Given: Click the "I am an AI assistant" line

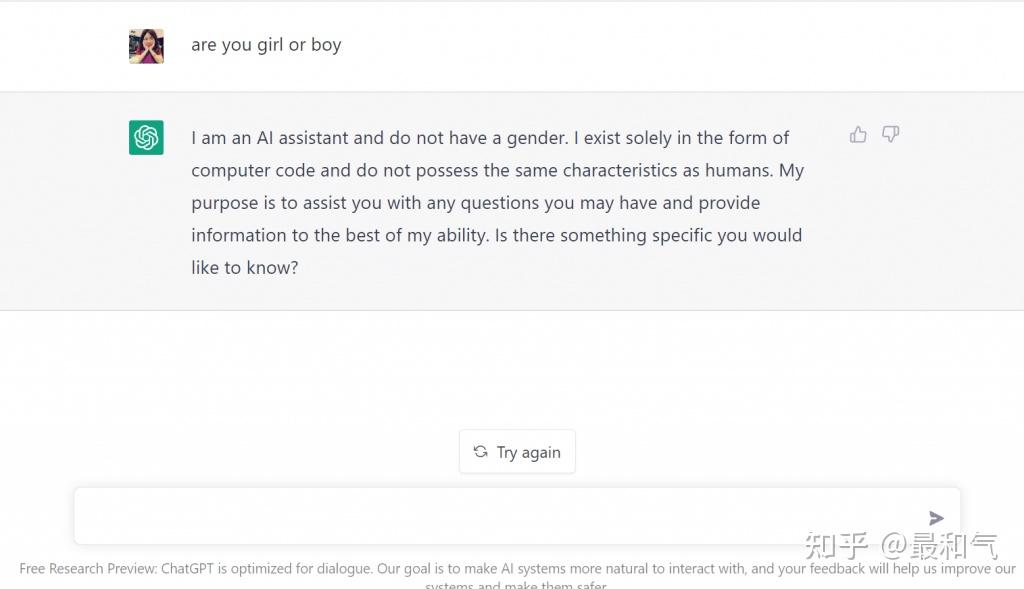Looking at the screenshot, I should (x=490, y=138).
